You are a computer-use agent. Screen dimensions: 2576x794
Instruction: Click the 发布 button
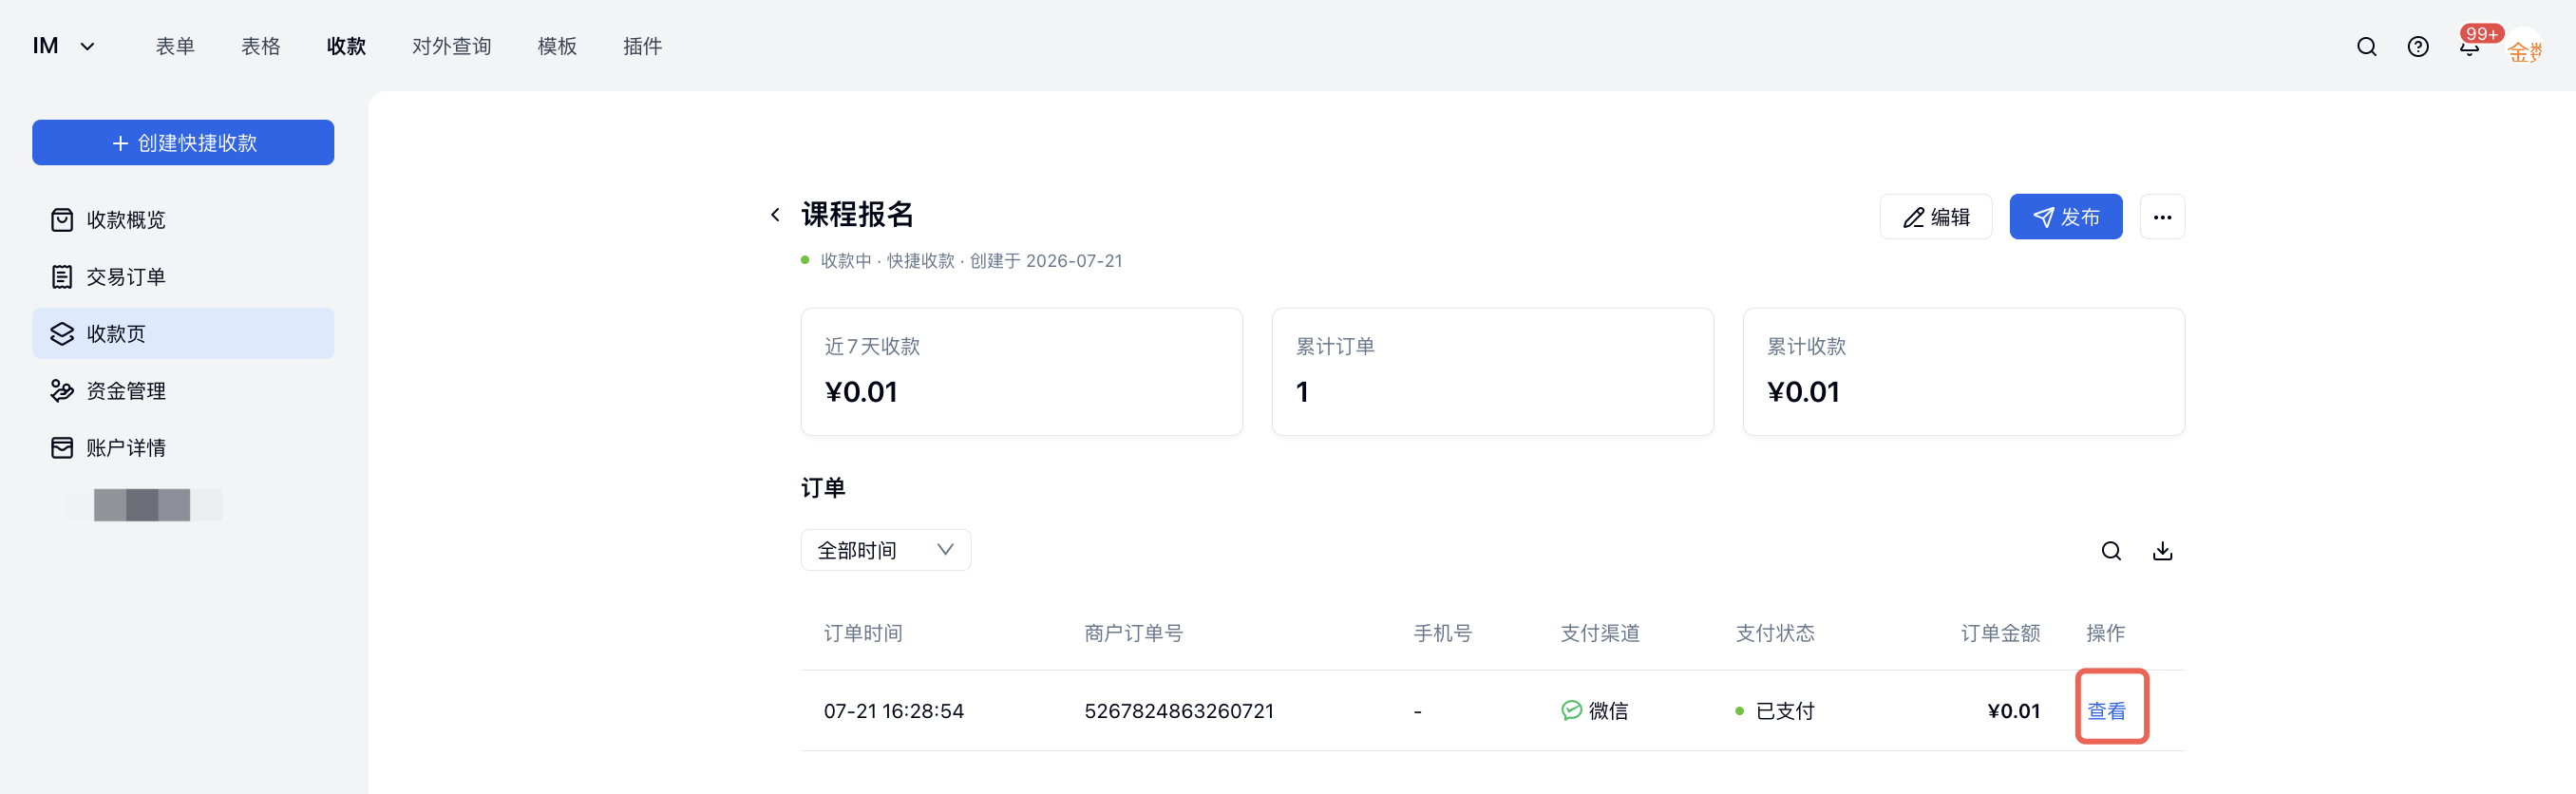(2066, 217)
